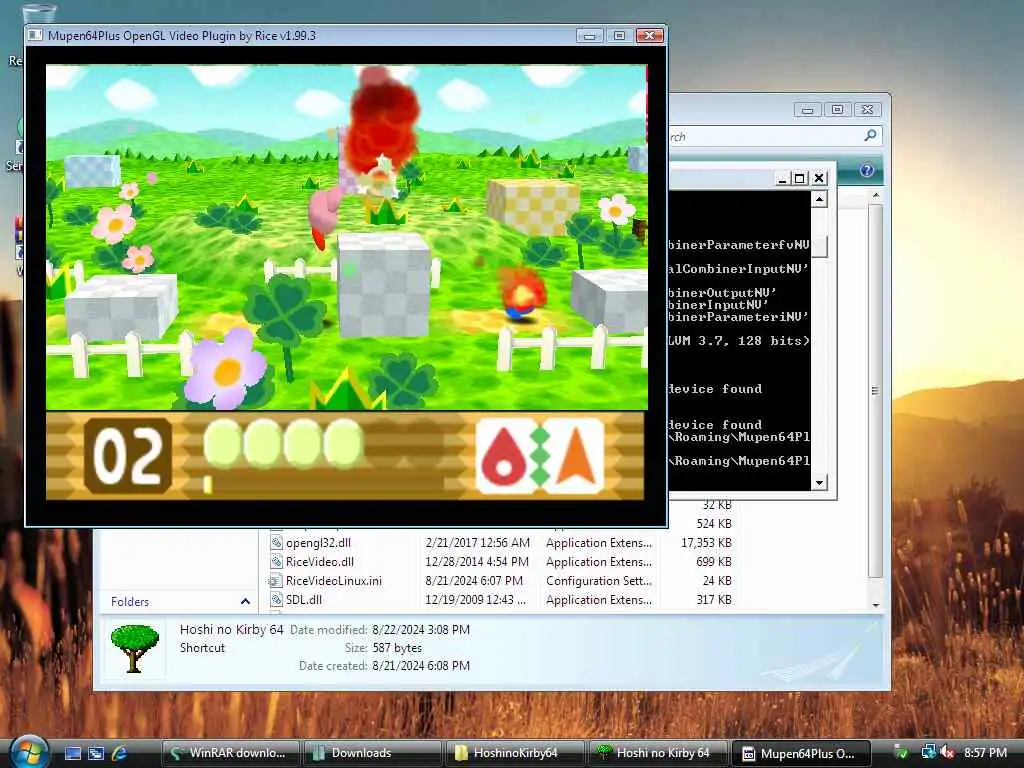Switch to Downloads taskbar button

372,753
